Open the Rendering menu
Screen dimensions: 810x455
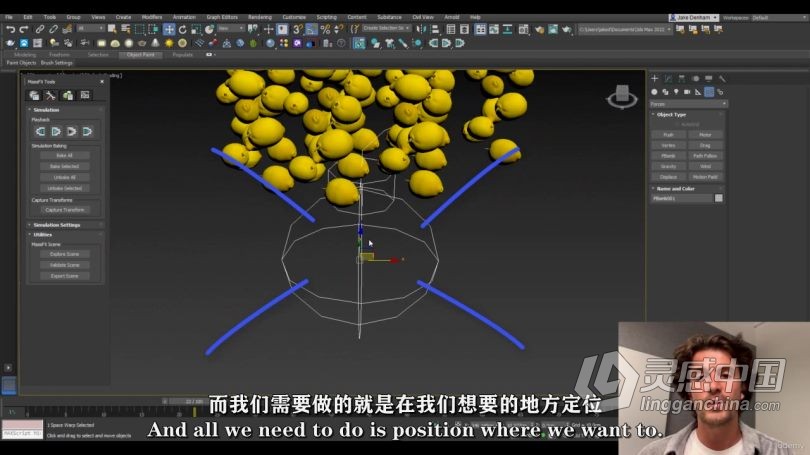pyautogui.click(x=259, y=17)
